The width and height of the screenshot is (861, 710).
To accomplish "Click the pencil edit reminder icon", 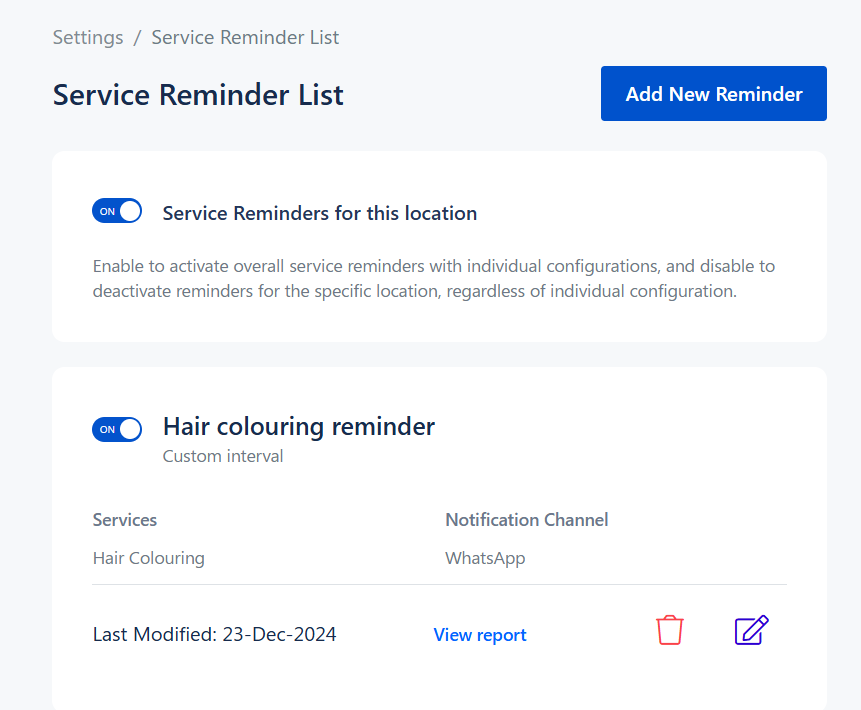I will tap(751, 631).
